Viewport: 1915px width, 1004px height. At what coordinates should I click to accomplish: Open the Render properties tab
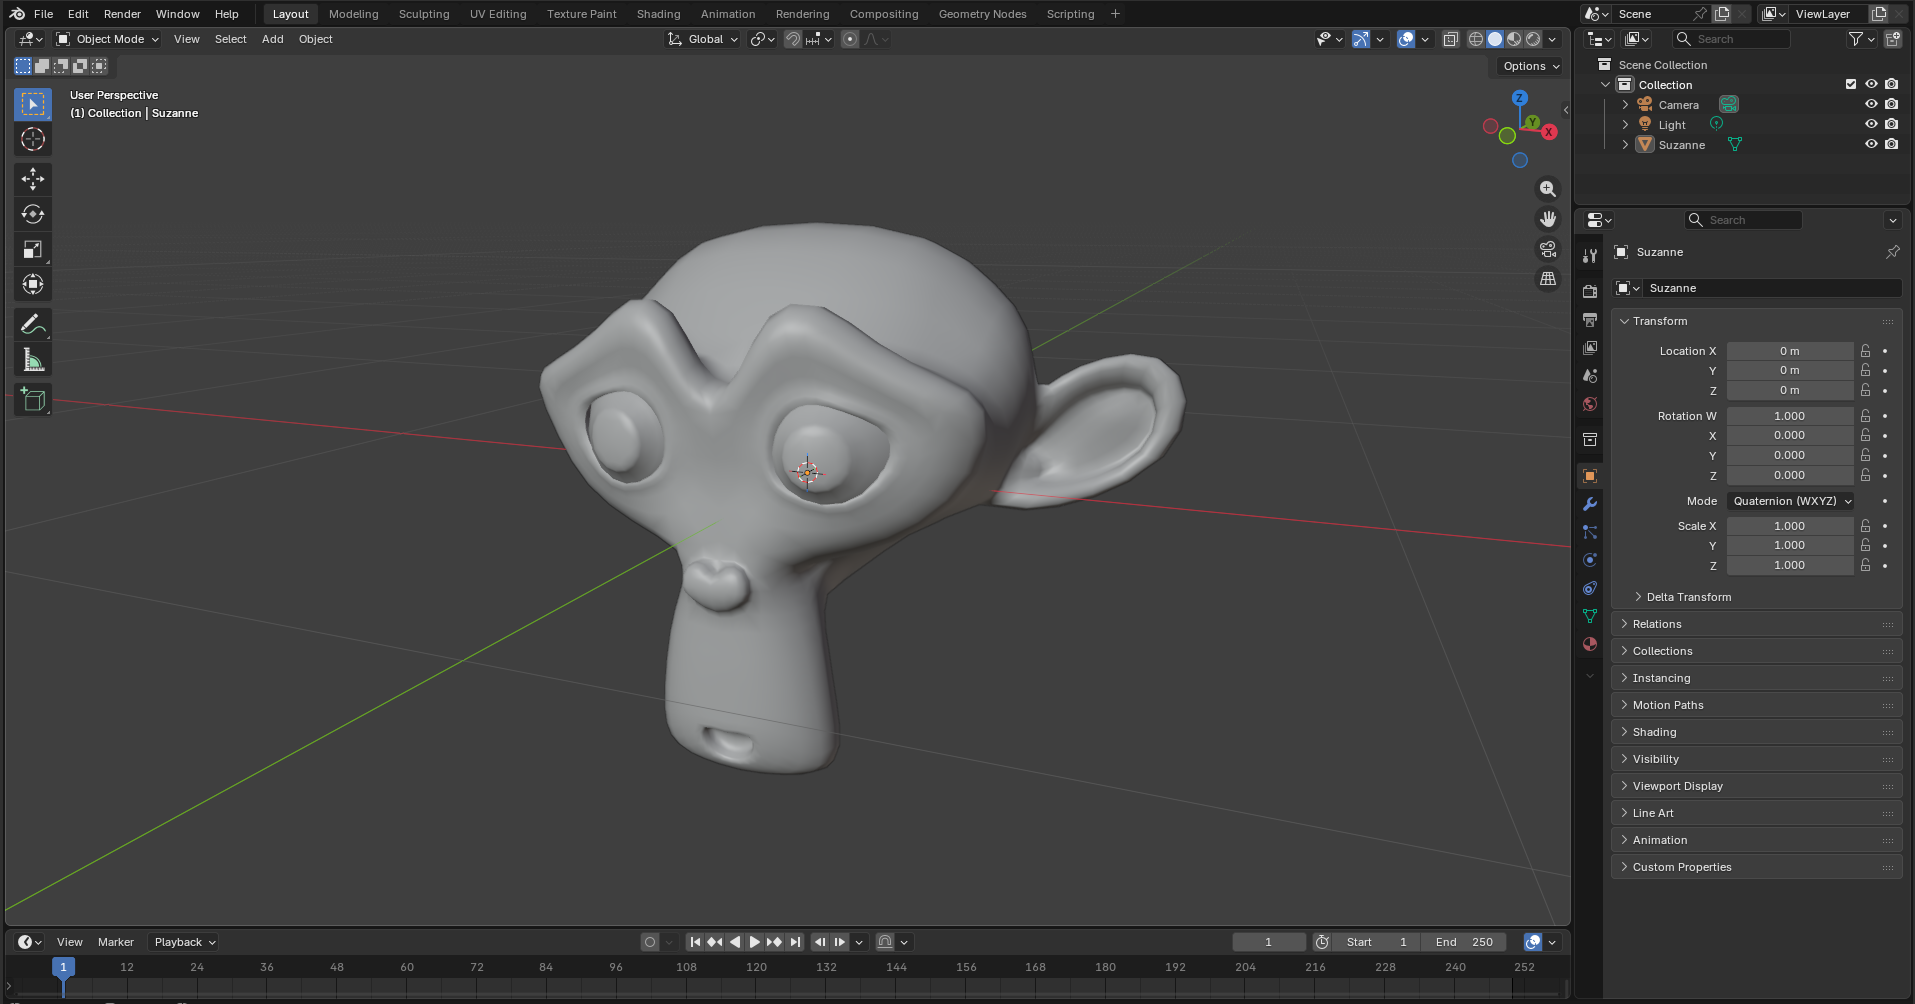(1590, 292)
